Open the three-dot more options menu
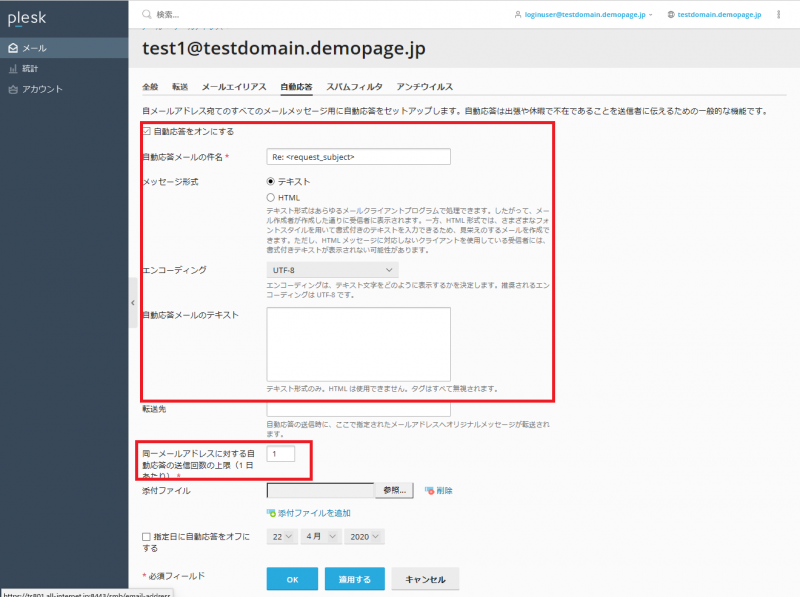 pyautogui.click(x=778, y=15)
